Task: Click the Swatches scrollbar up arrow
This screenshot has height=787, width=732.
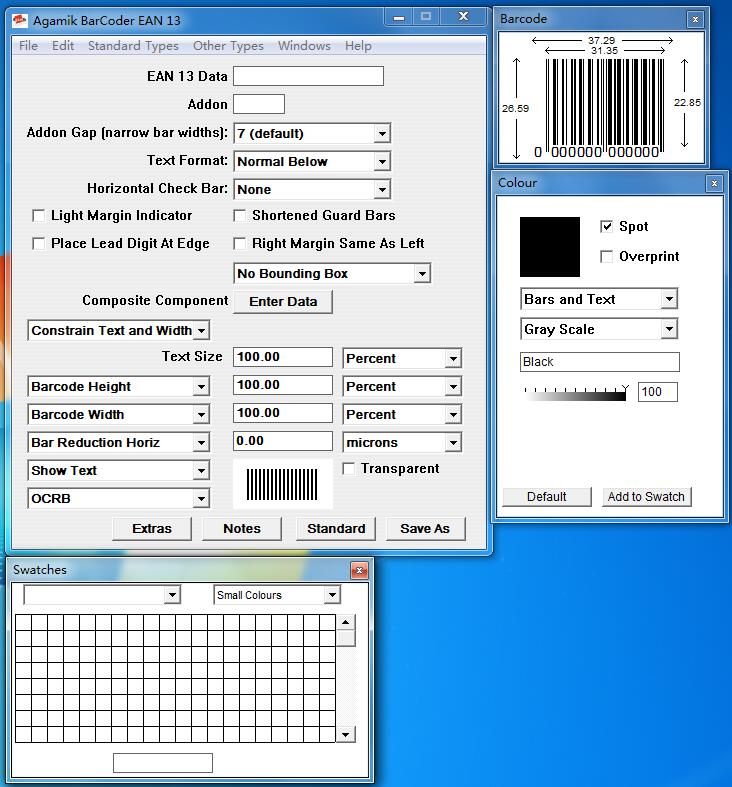Action: 345,623
